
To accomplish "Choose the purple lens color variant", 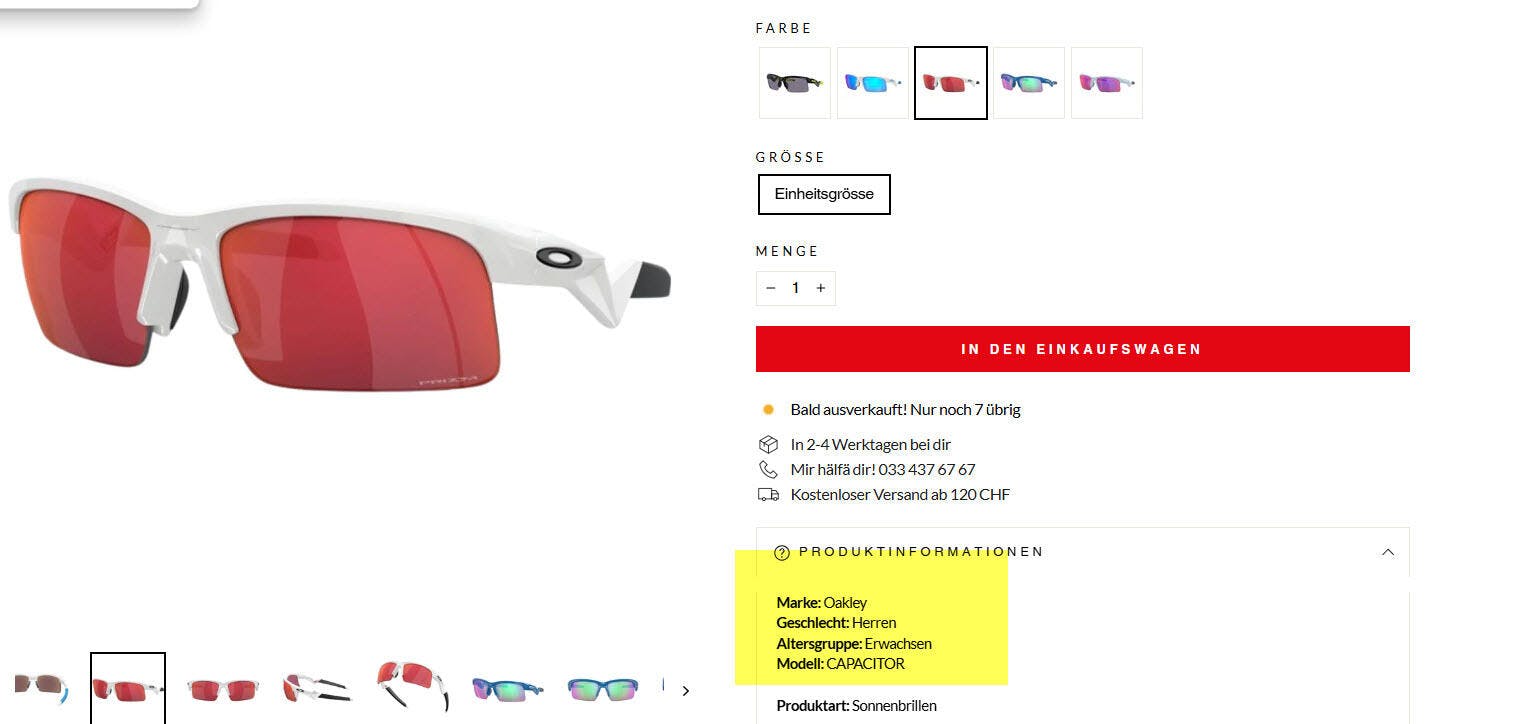I will tap(1107, 83).
